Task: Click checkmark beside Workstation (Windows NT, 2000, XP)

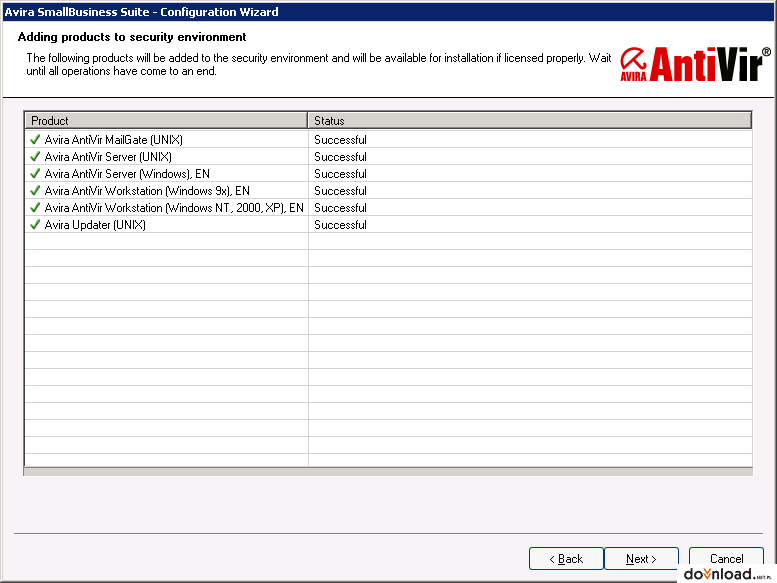Action: (x=35, y=207)
